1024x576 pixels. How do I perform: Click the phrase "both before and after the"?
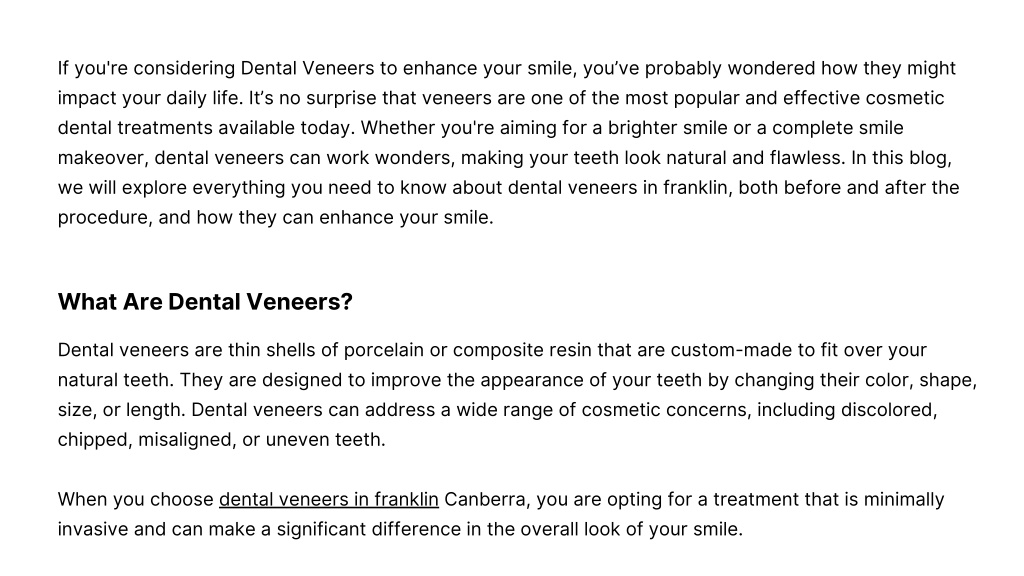849,188
